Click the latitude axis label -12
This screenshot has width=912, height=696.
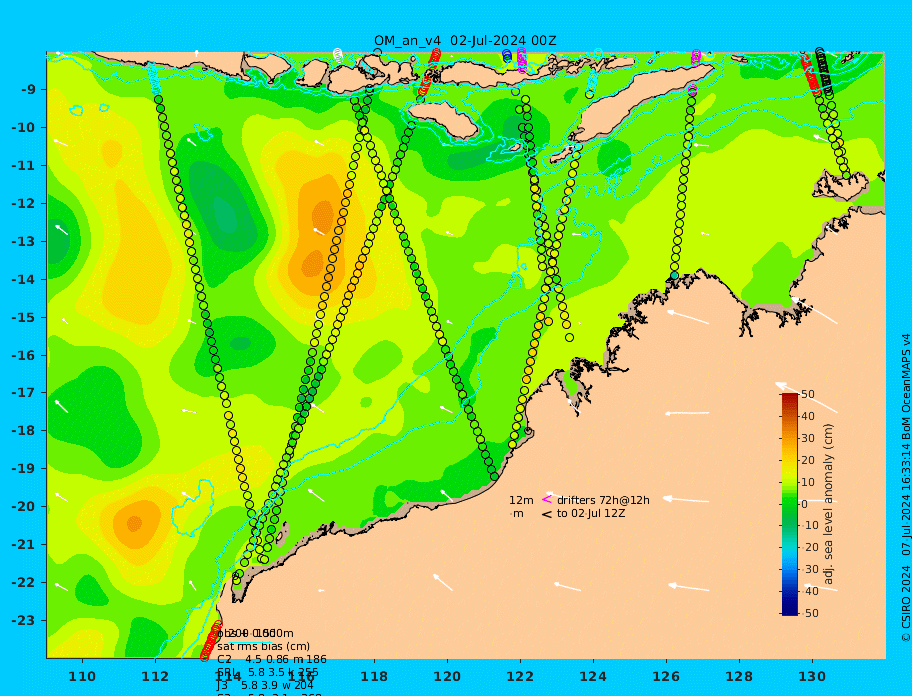coord(24,204)
